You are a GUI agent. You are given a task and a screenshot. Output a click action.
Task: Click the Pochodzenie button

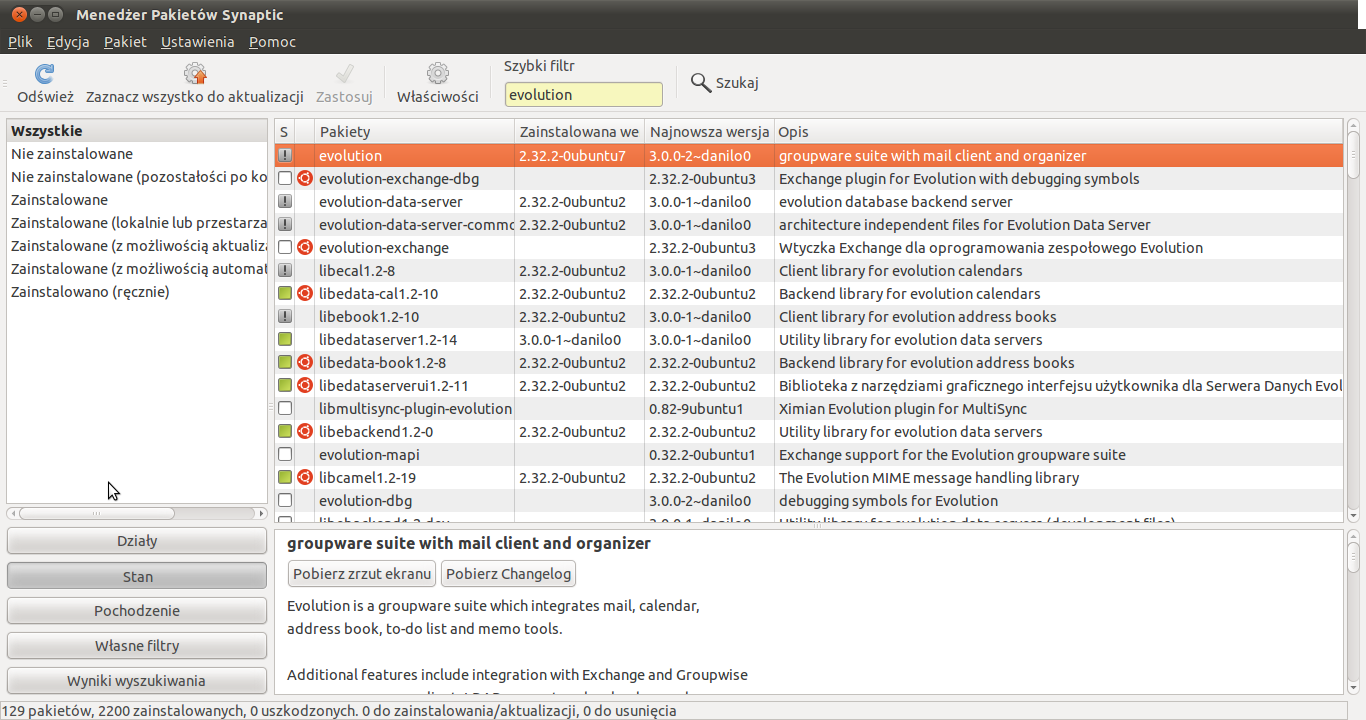pos(137,611)
